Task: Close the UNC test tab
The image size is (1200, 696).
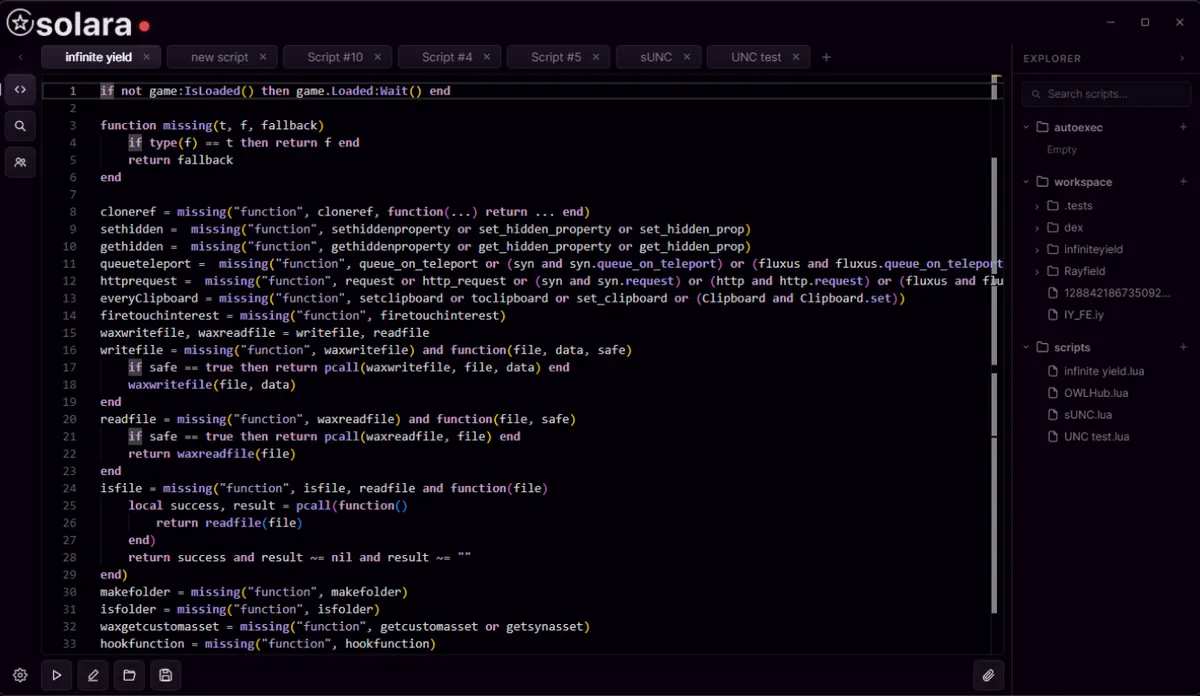Action: (796, 57)
